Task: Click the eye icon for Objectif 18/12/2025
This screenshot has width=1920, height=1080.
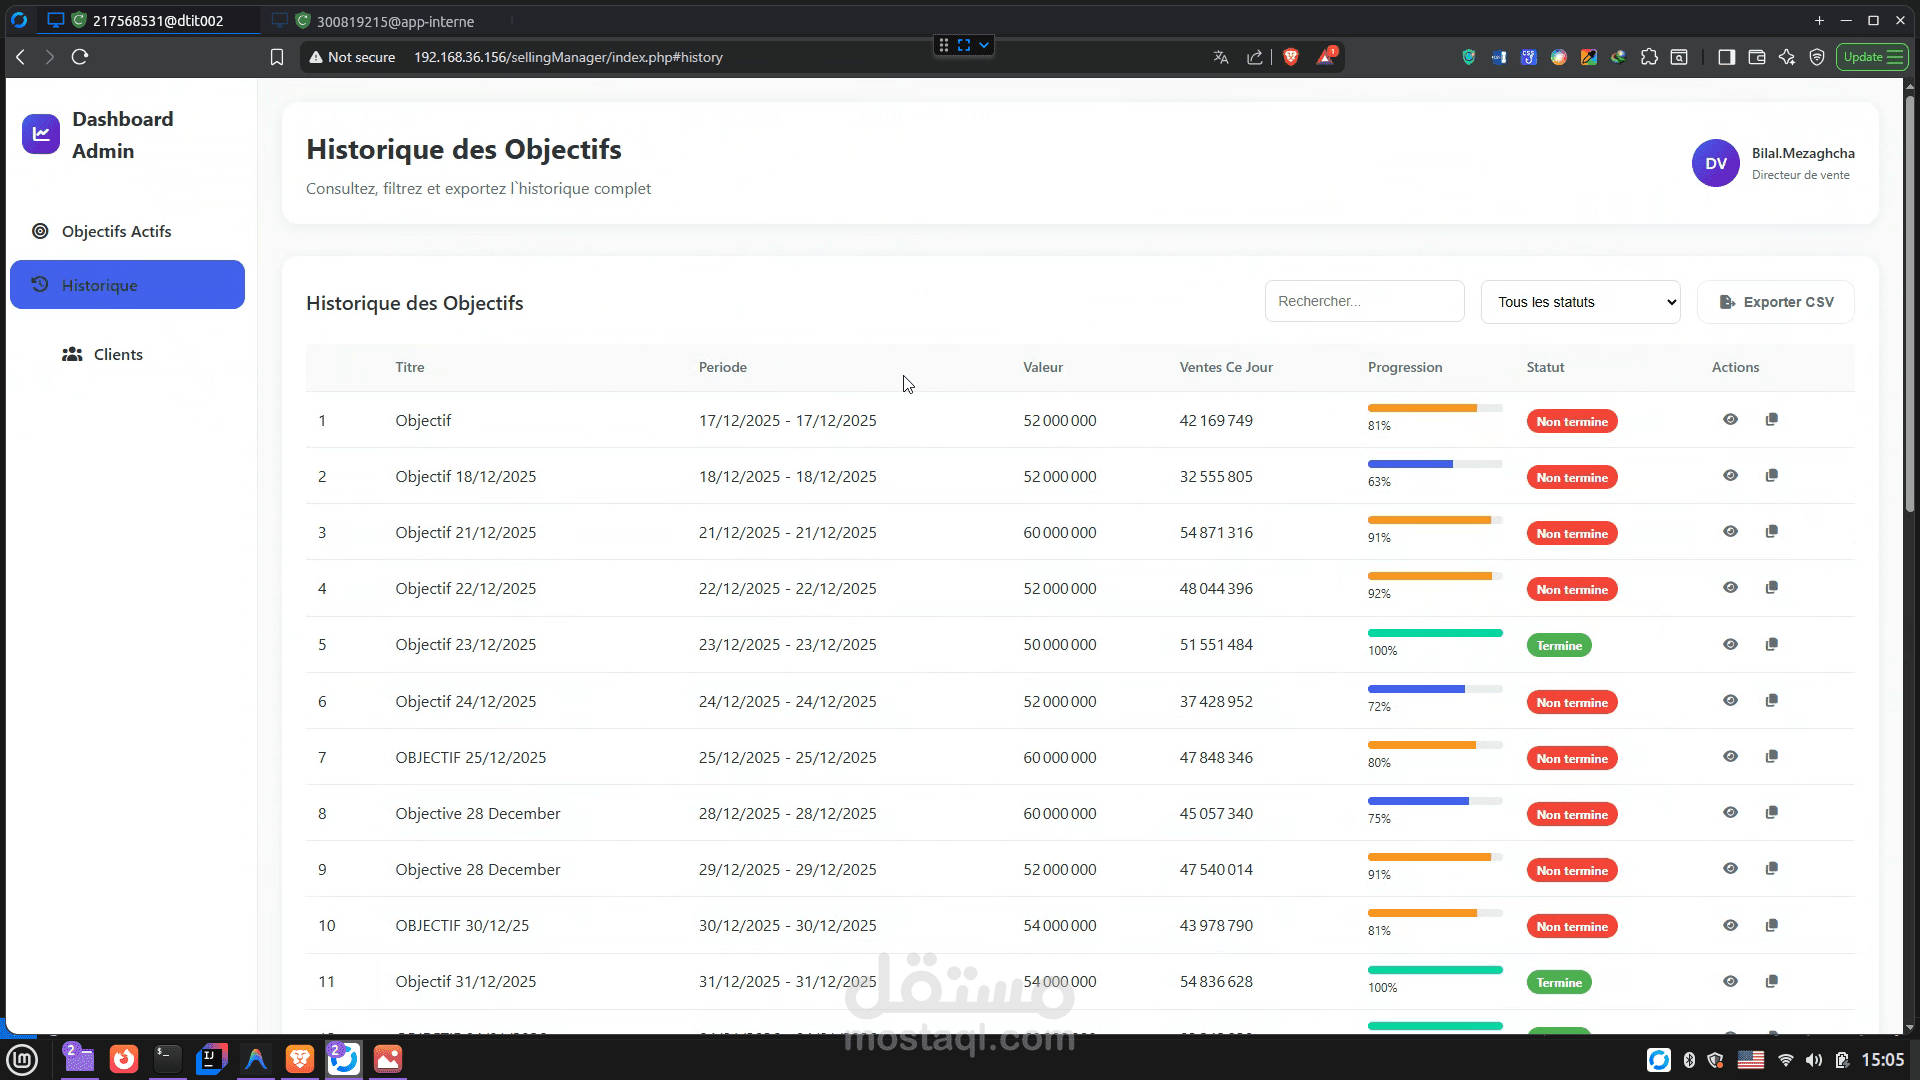Action: [x=1730, y=476]
